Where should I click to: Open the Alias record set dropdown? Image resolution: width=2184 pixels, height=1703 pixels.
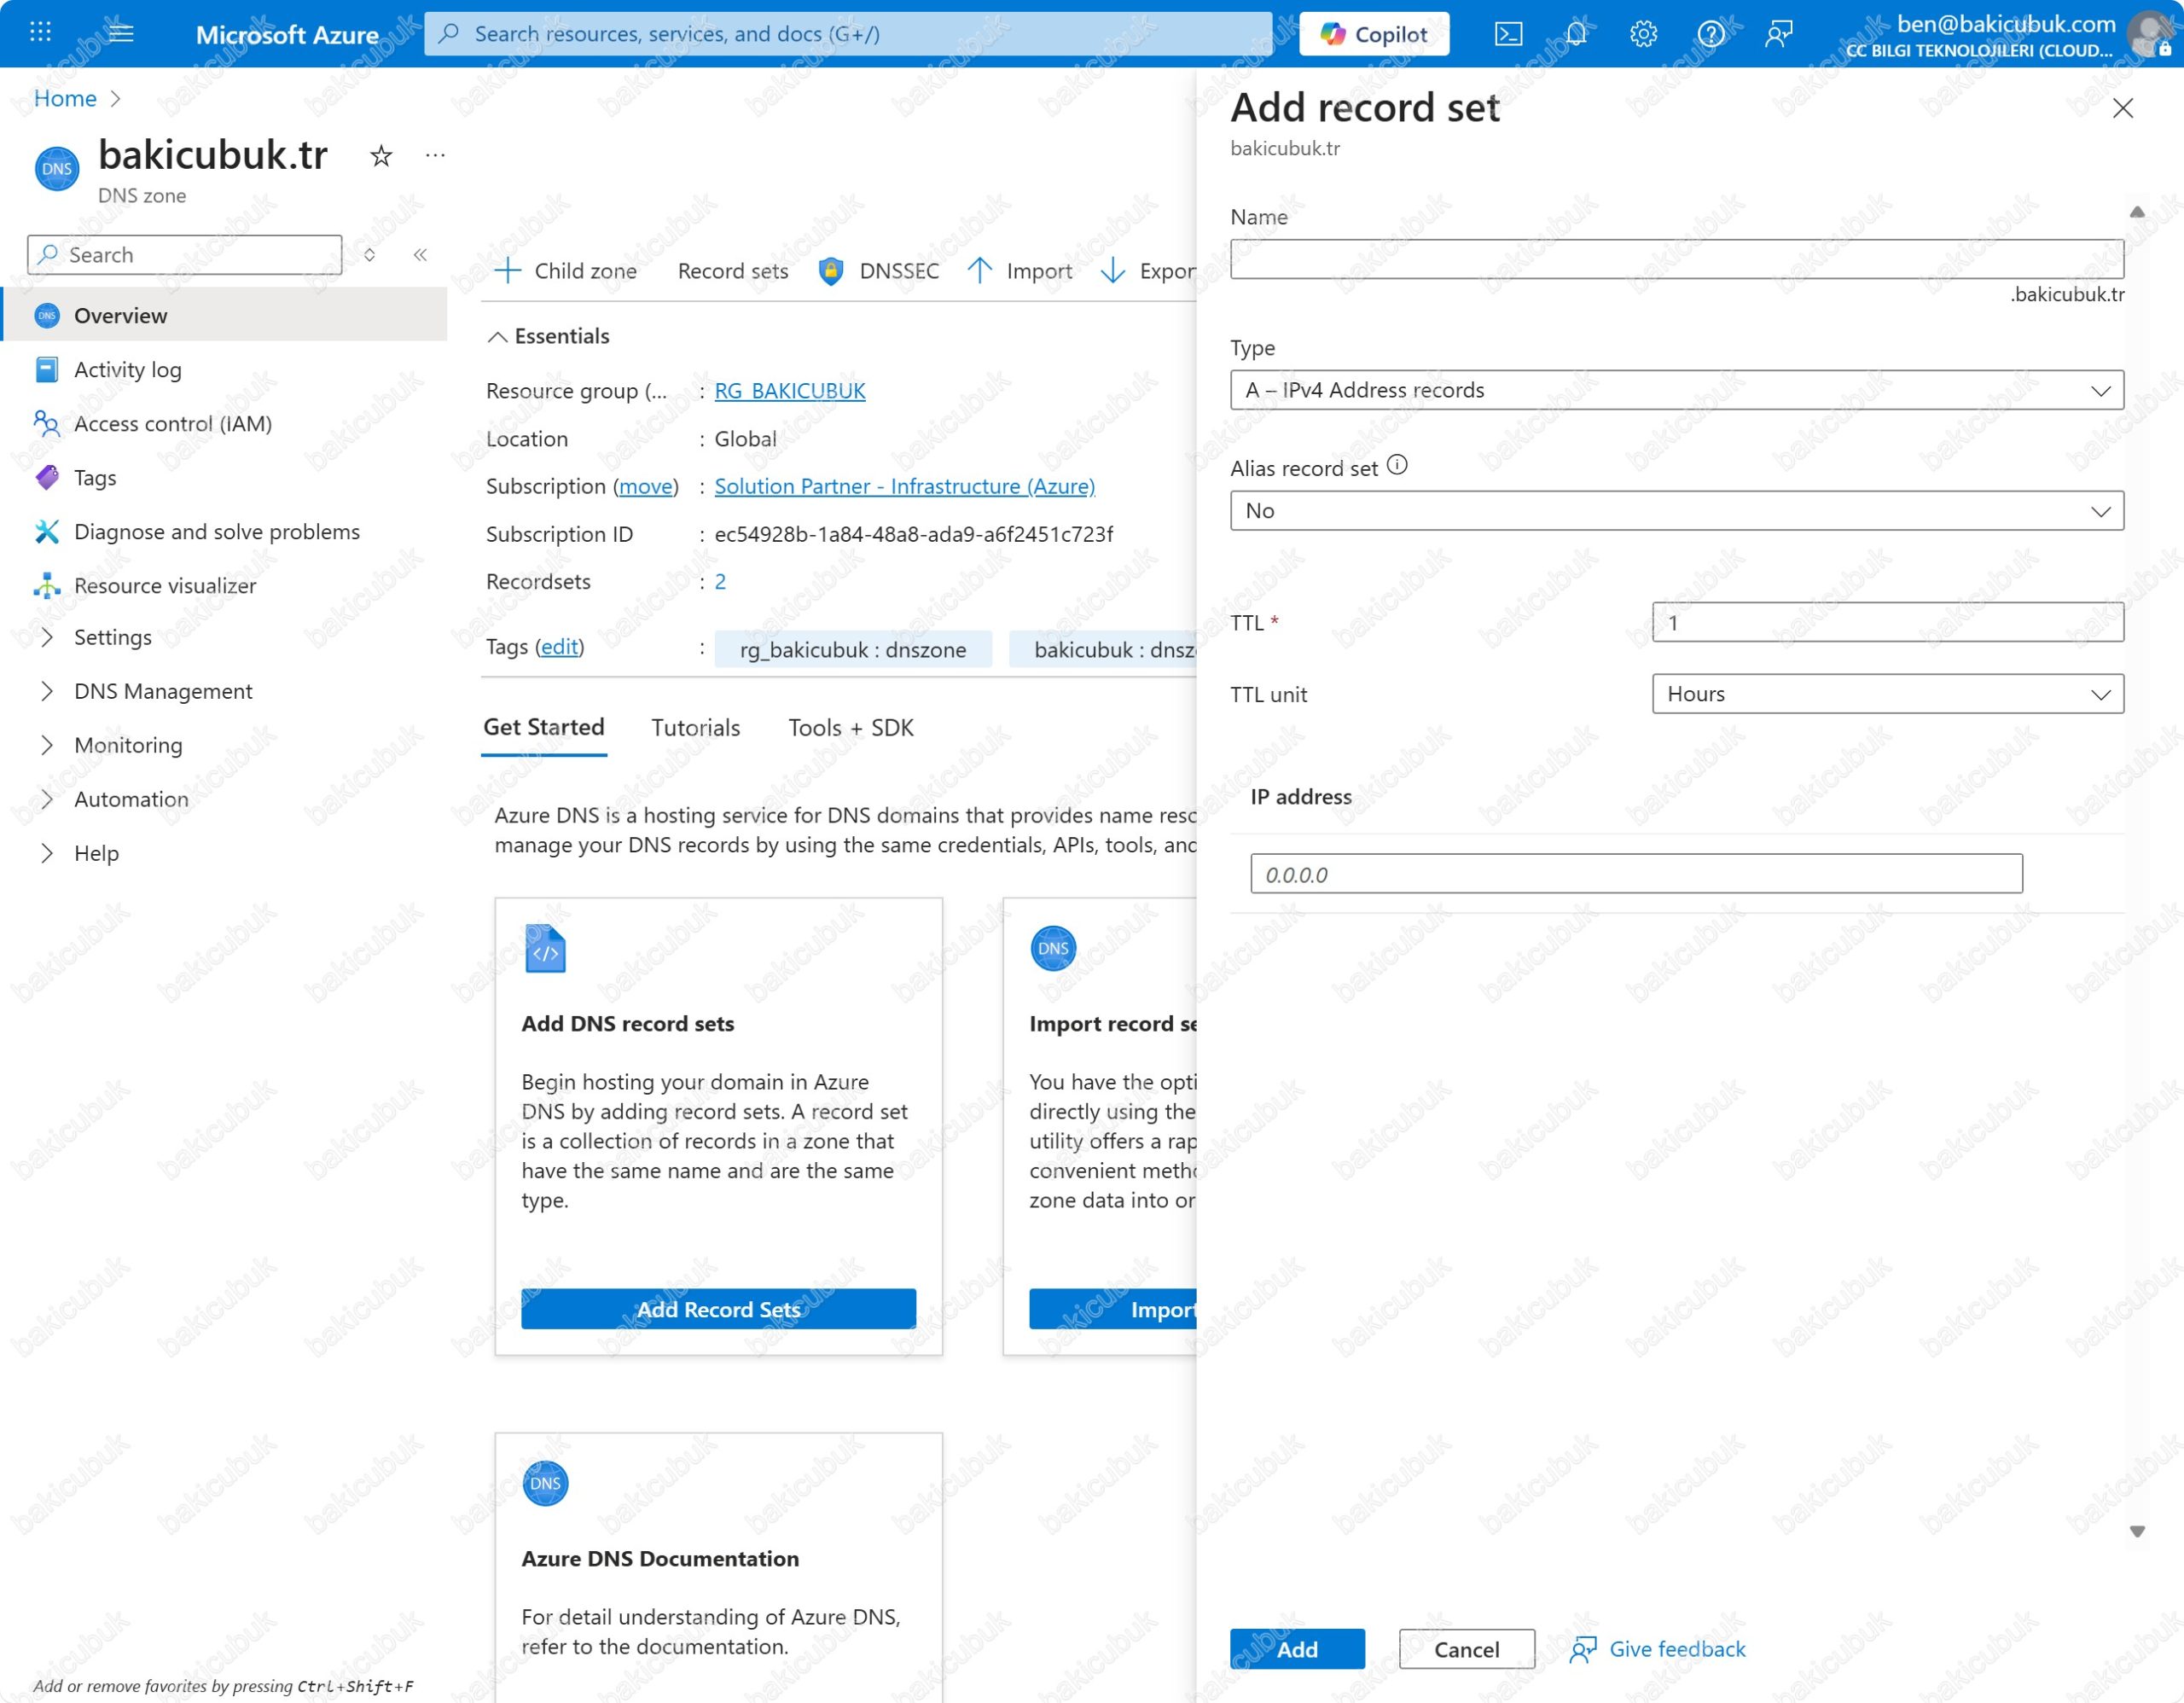[1676, 511]
